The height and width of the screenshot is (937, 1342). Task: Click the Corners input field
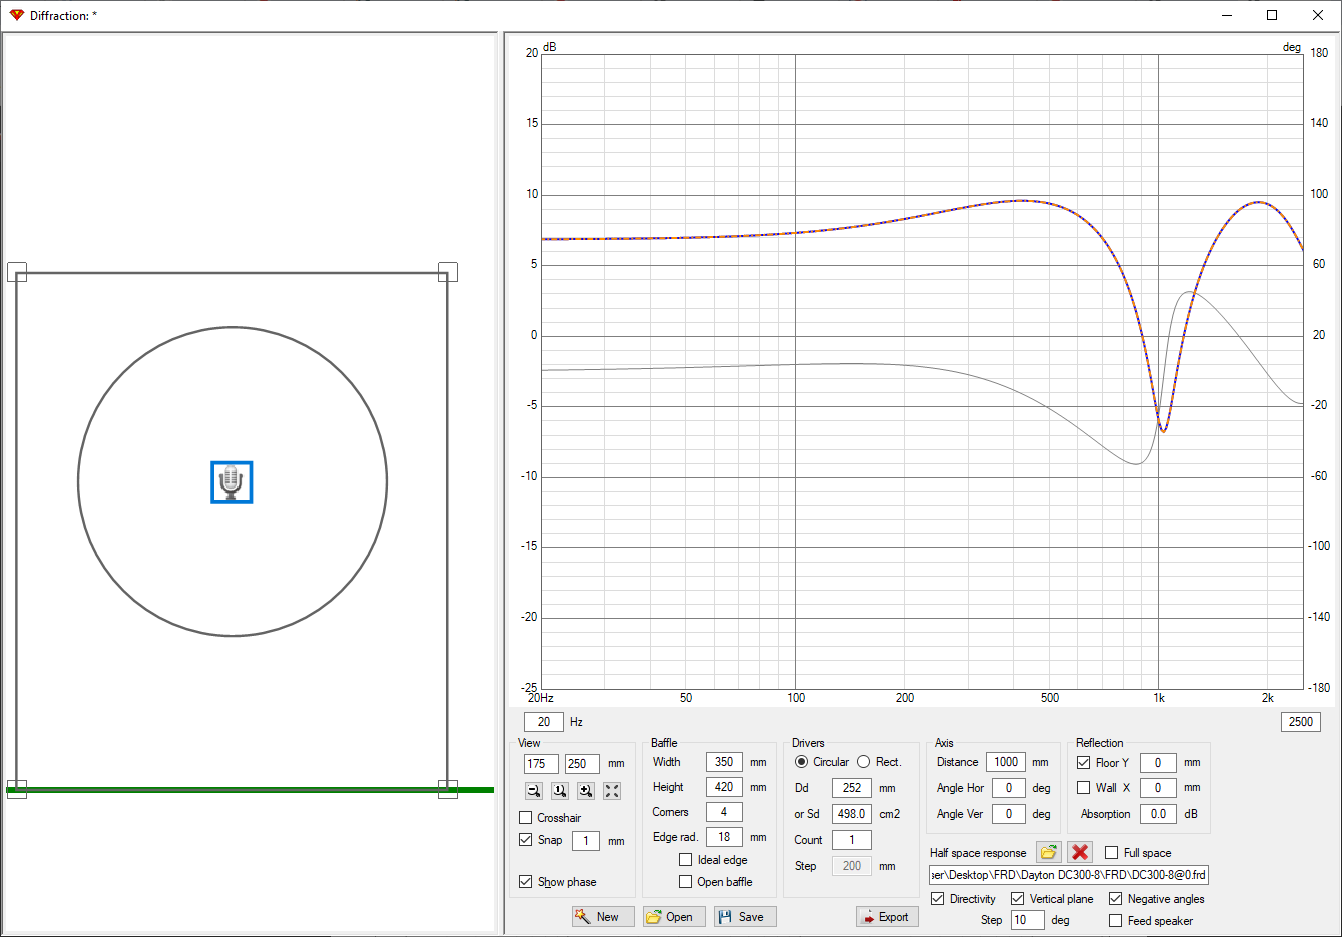pos(724,812)
